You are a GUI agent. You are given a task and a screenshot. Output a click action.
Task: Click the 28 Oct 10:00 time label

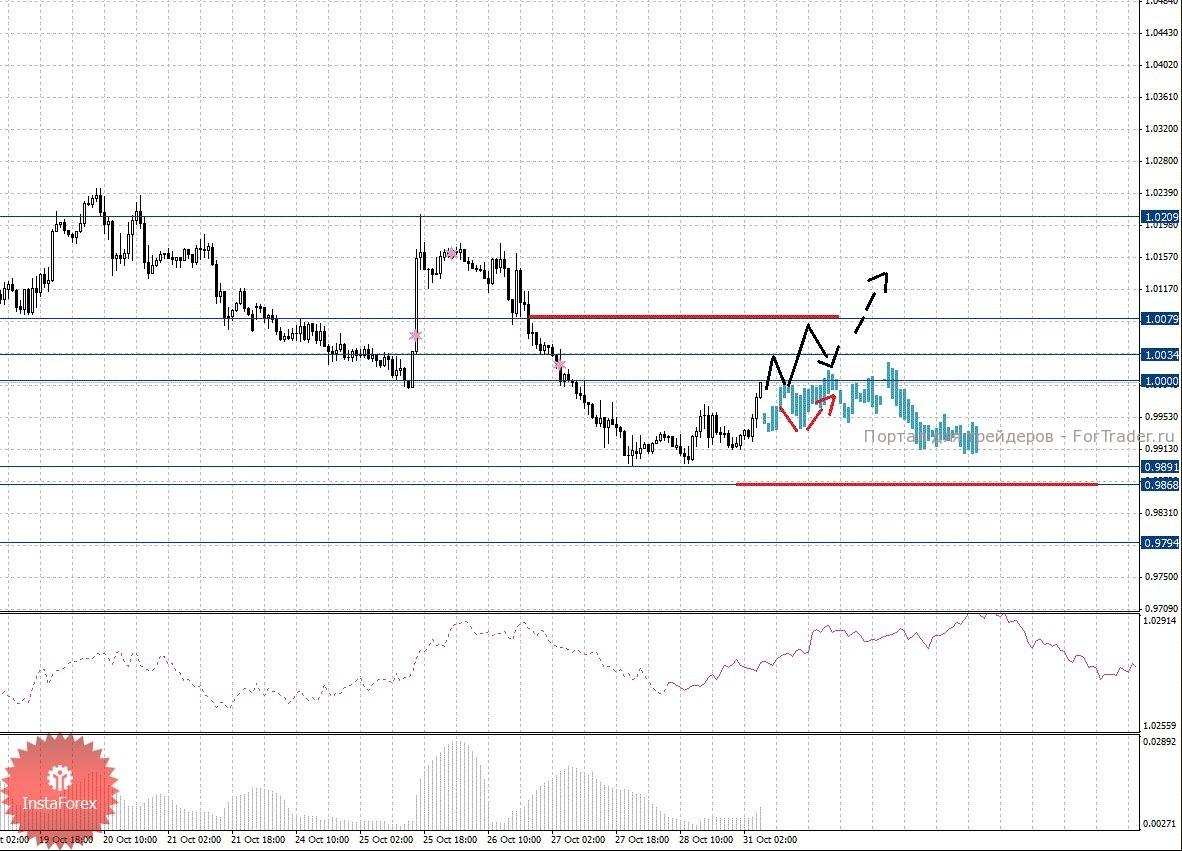pyautogui.click(x=706, y=840)
